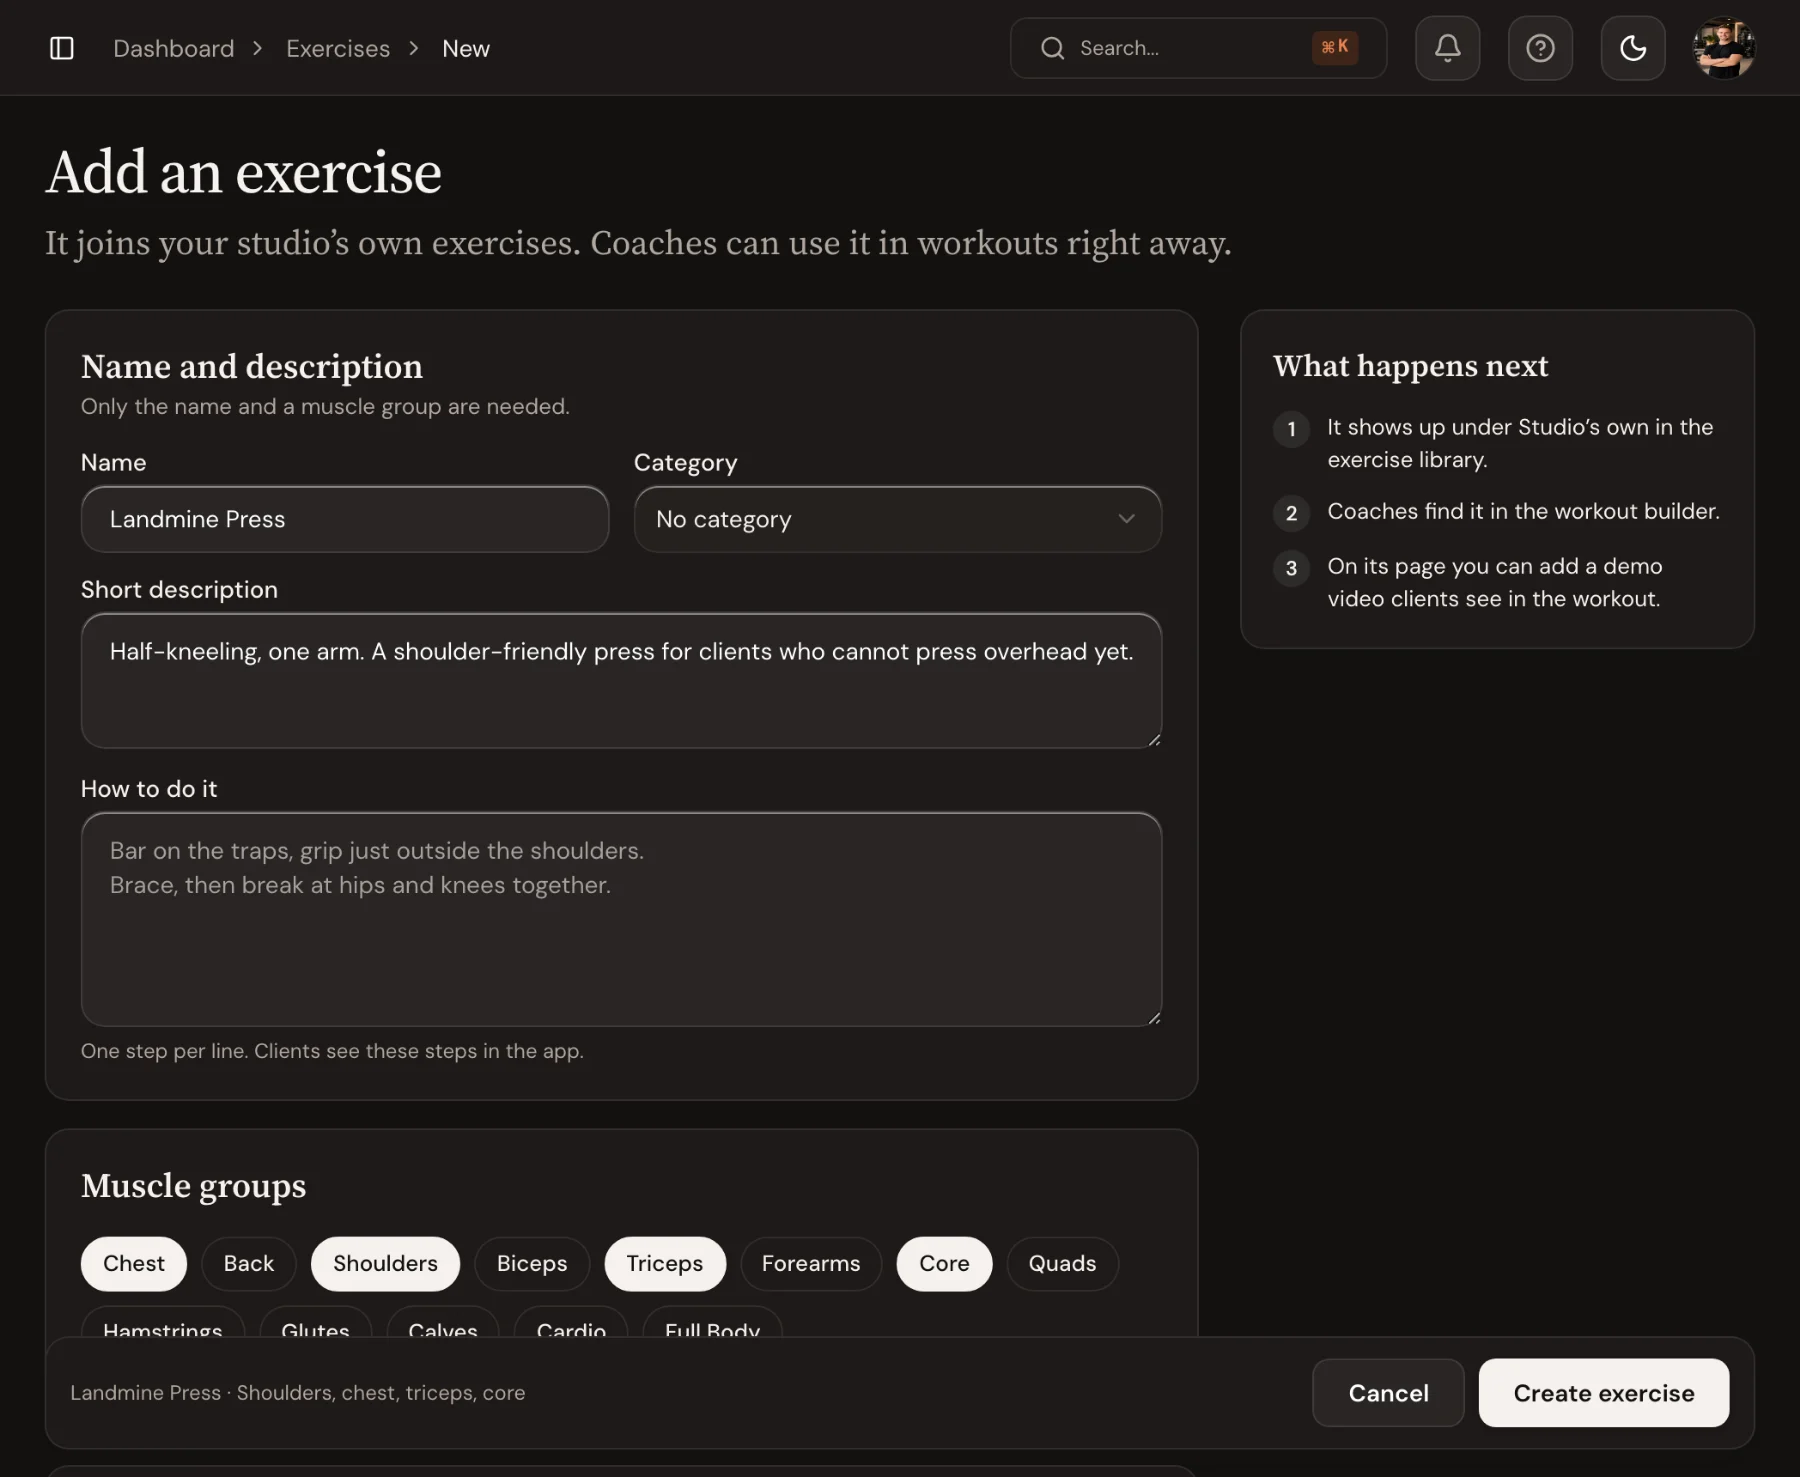Click Create exercise button
The width and height of the screenshot is (1800, 1477).
click(1604, 1393)
